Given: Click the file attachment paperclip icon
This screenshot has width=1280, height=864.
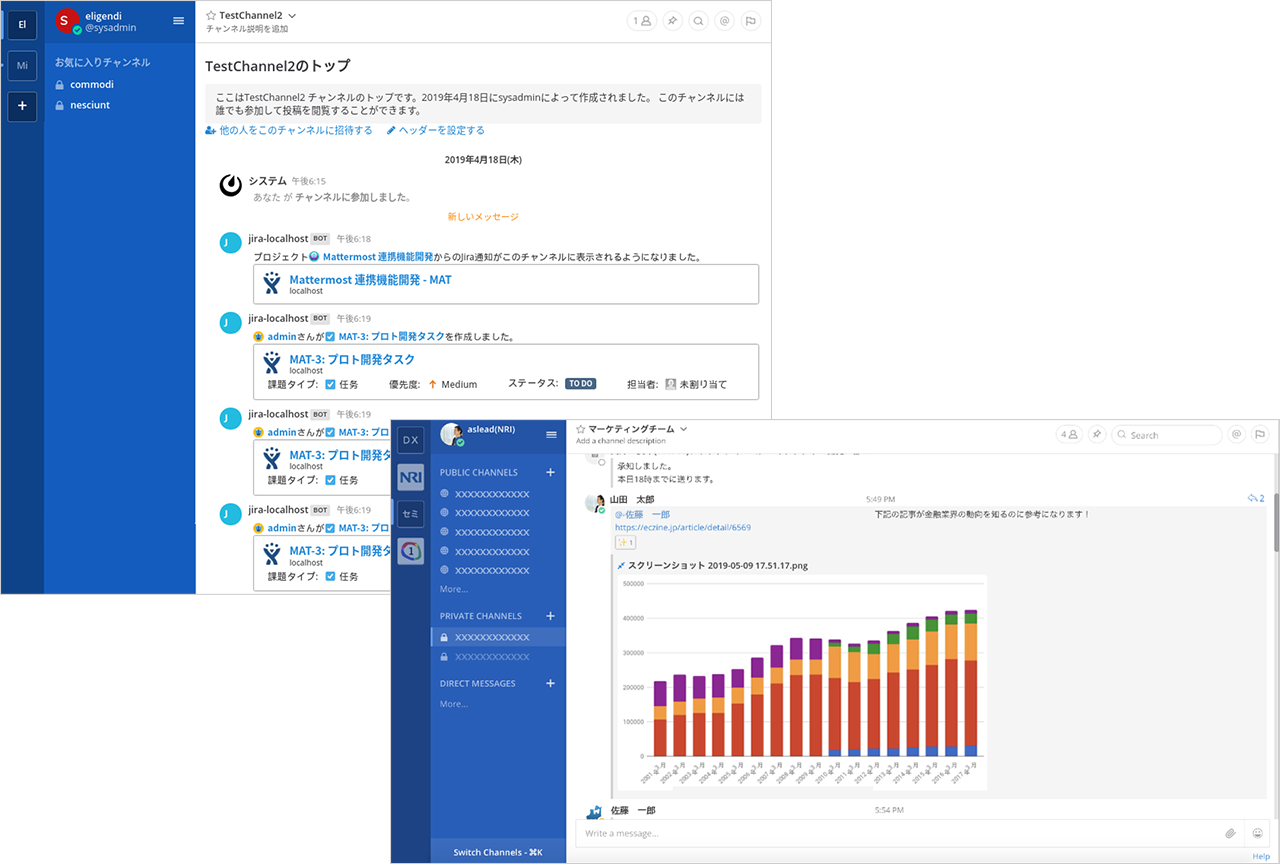Looking at the screenshot, I should pyautogui.click(x=1230, y=833).
